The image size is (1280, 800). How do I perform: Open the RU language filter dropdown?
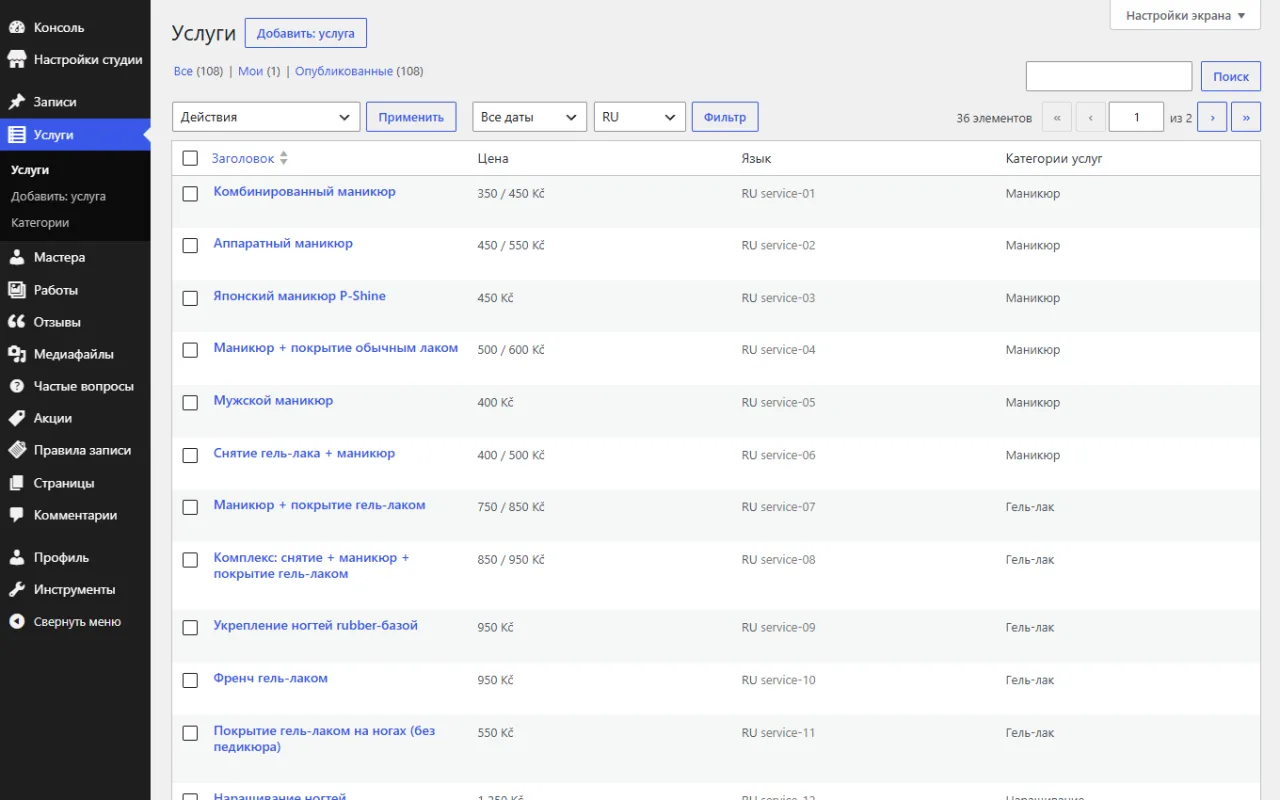[639, 117]
